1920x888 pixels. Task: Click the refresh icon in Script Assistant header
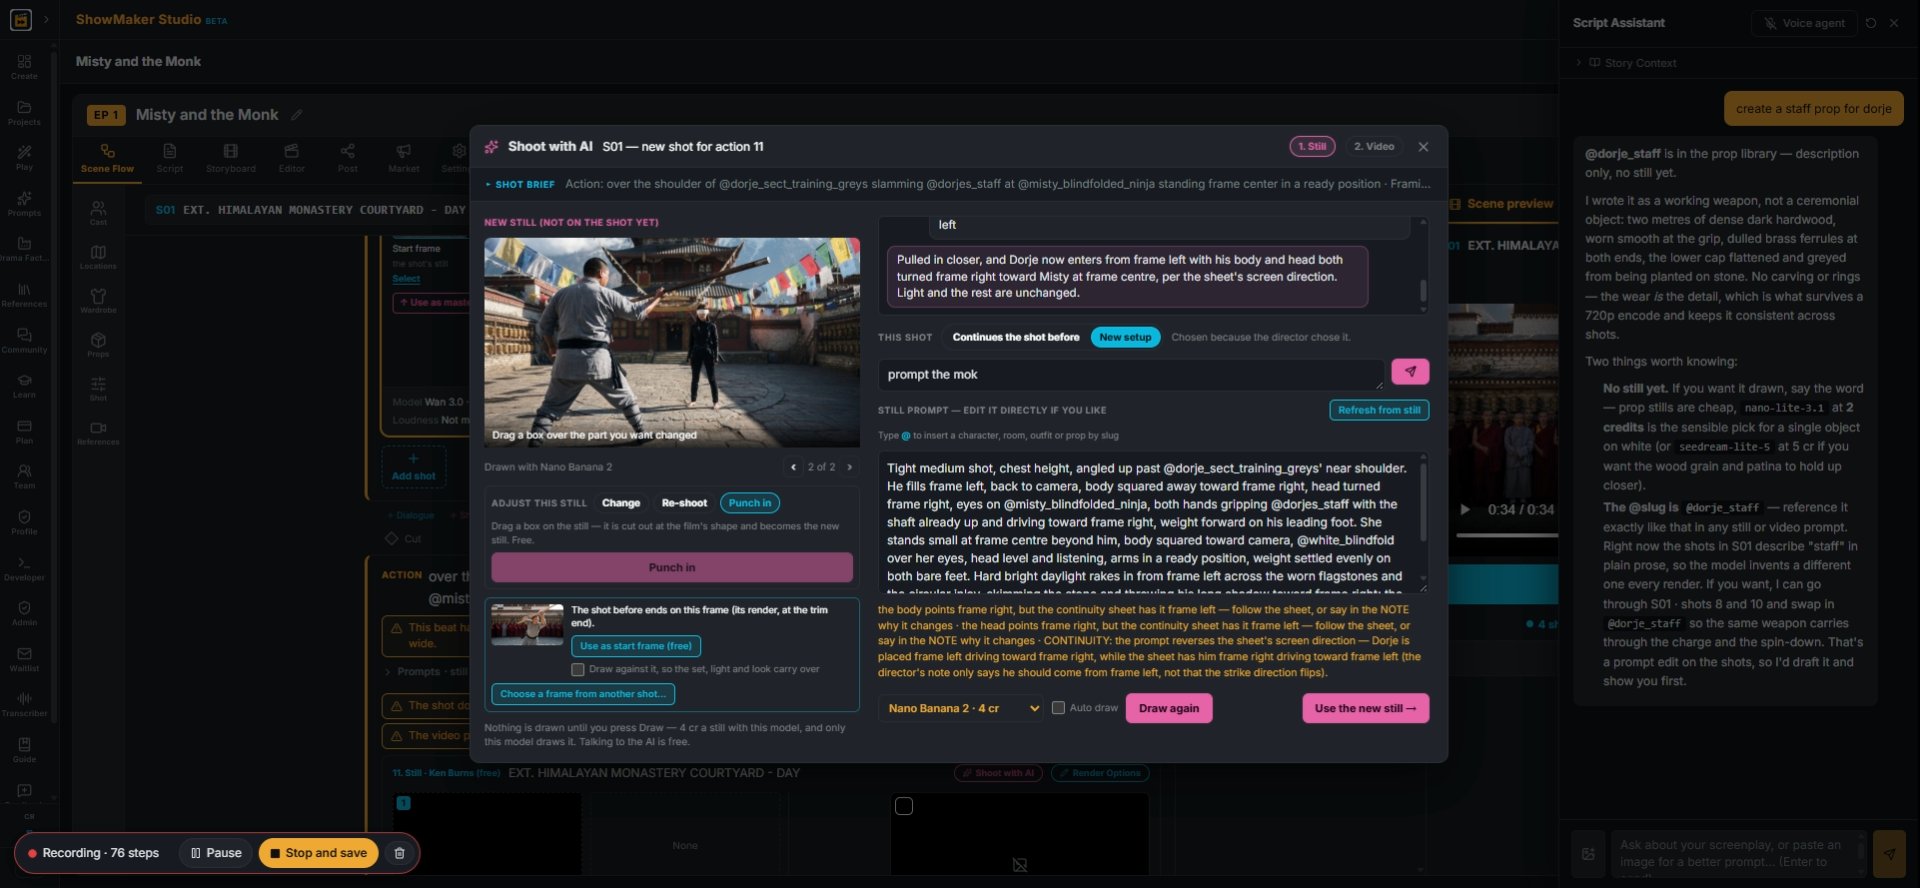[x=1871, y=23]
